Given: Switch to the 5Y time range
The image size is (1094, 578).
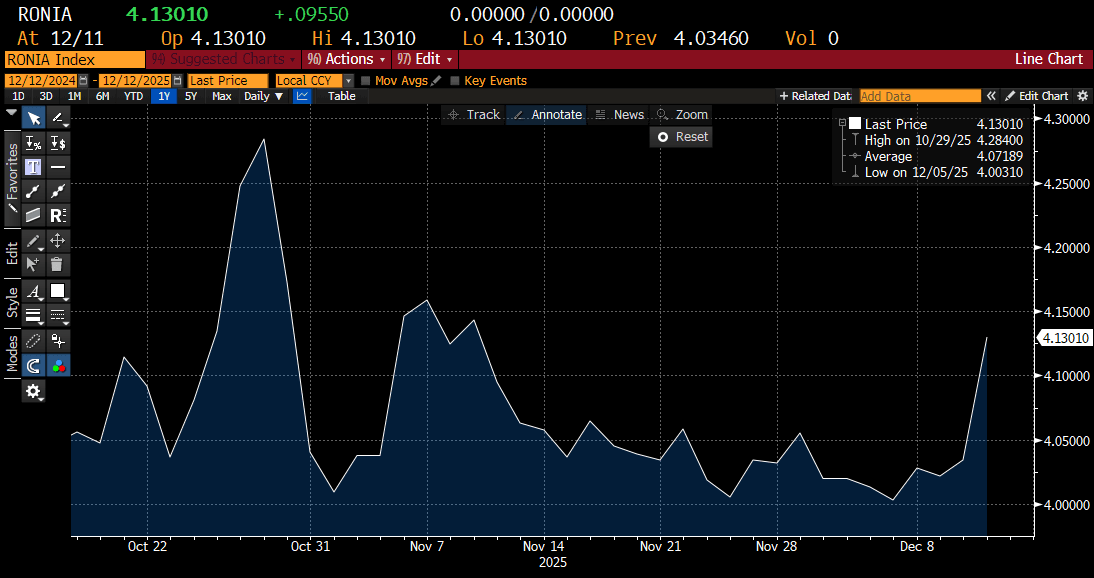Looking at the screenshot, I should [x=191, y=96].
